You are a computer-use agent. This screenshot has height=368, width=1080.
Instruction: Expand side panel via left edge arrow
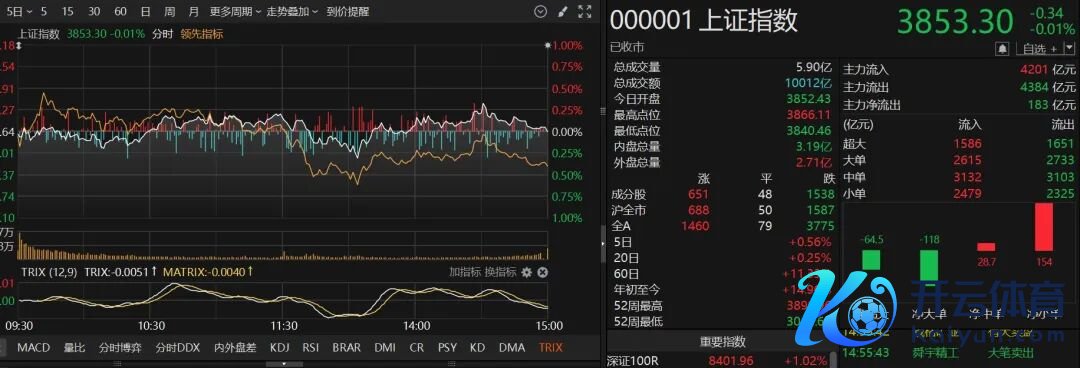(604, 243)
